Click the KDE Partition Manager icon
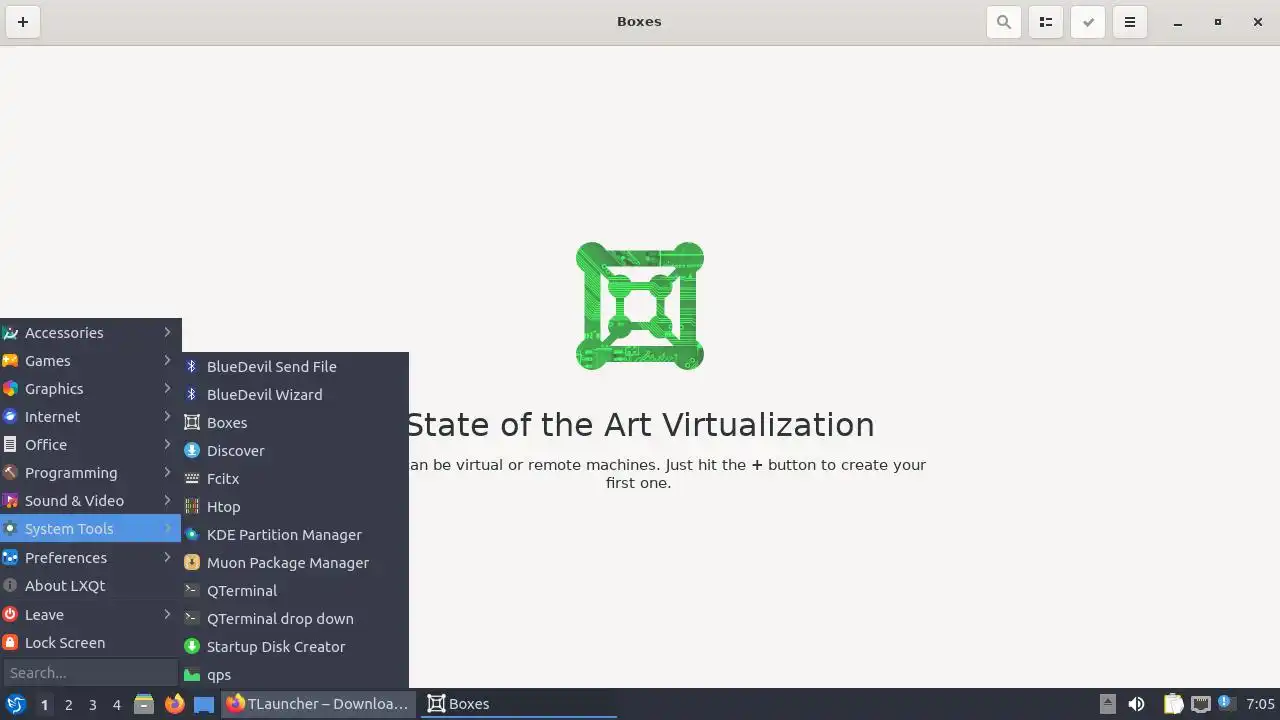 pyautogui.click(x=192, y=535)
